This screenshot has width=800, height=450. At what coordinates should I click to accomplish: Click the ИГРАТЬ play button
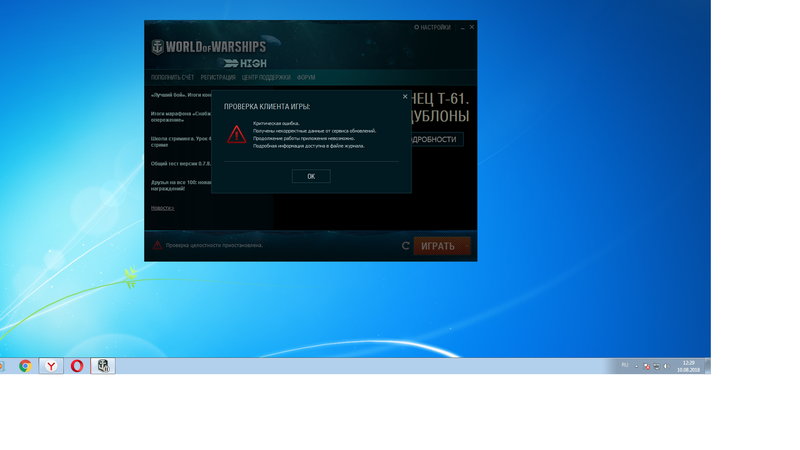click(438, 246)
